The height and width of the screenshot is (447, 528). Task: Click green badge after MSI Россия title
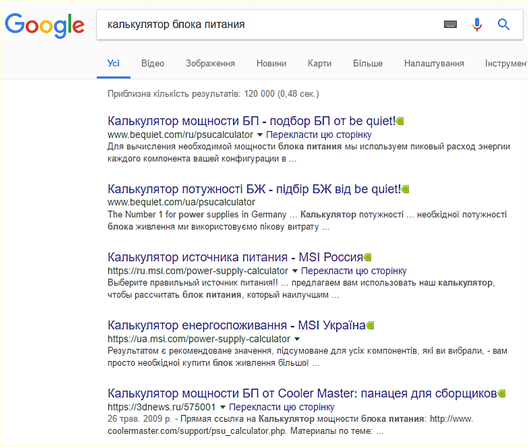tap(367, 257)
